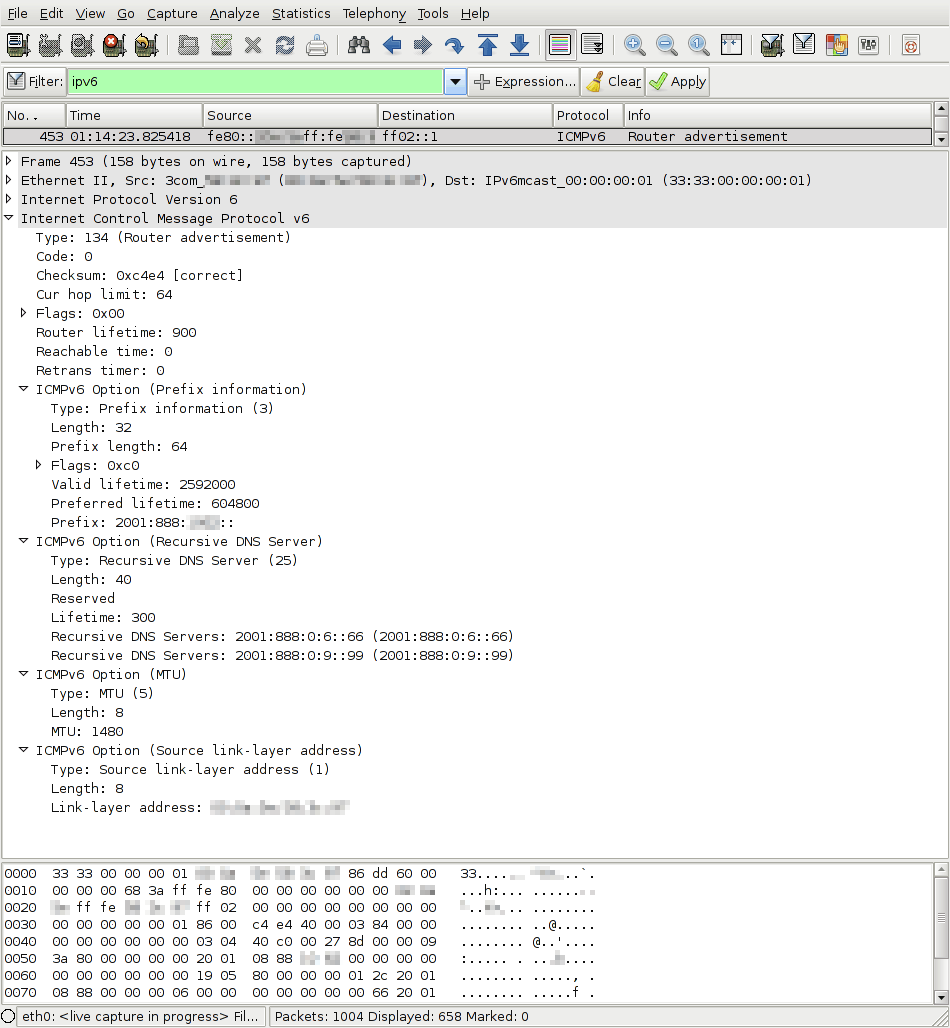
Task: Edit display filters icon
Action: [x=804, y=45]
